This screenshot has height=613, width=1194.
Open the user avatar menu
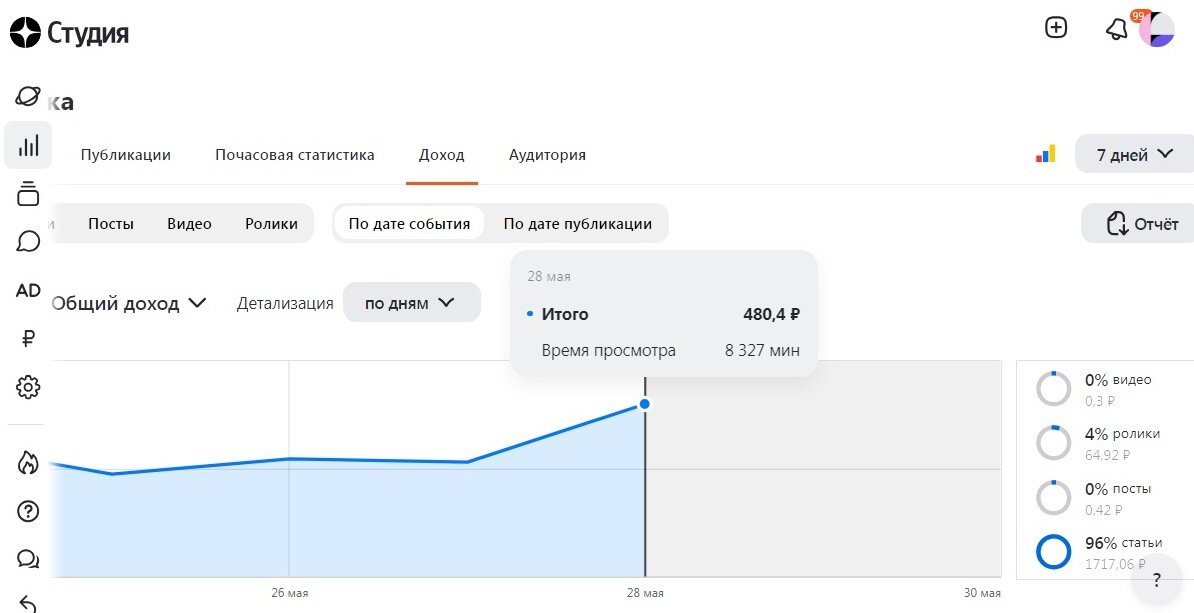[1157, 29]
